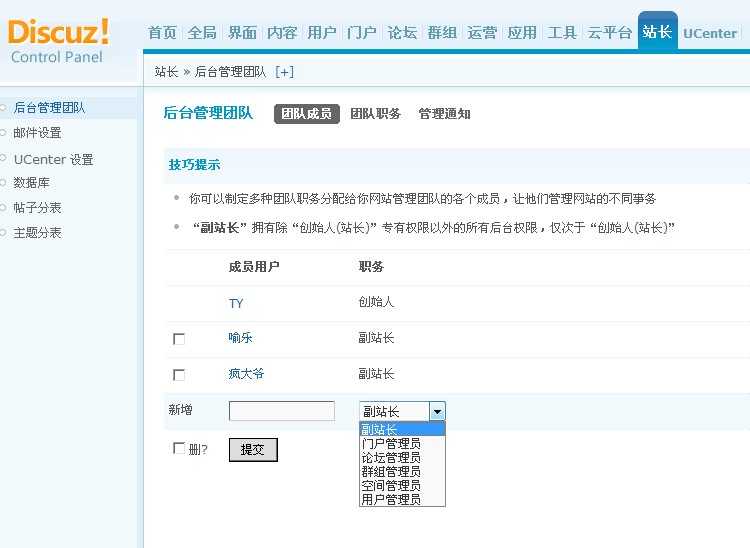Choose 门户管理员 from the role dropdown list

[x=402, y=443]
